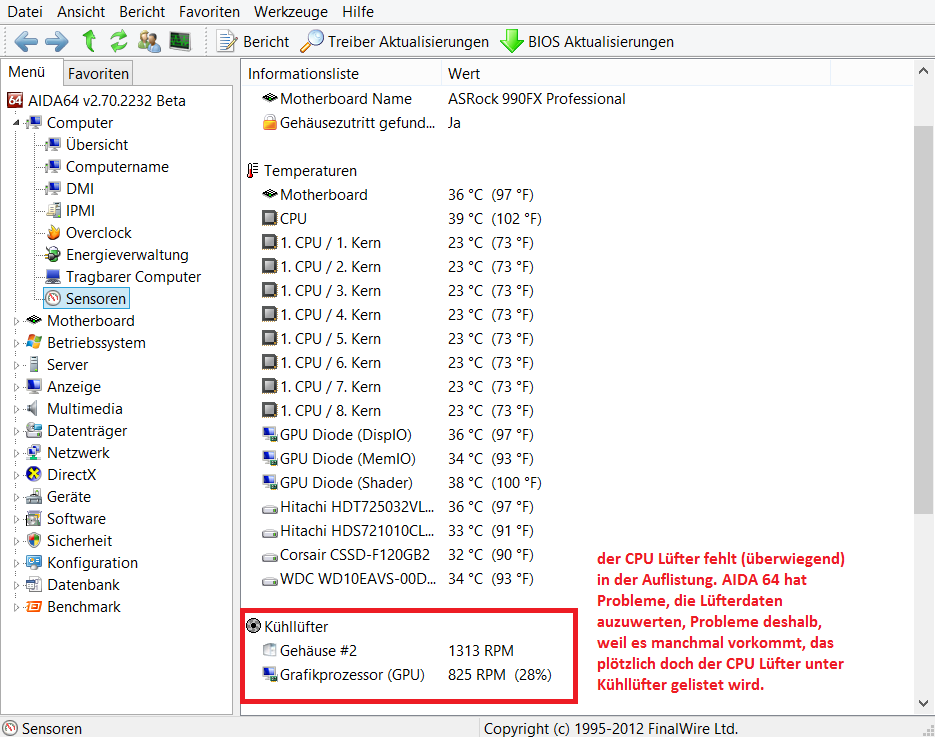Open the Werkzeuge menu
Viewport: 935px width, 737px height.
click(291, 11)
